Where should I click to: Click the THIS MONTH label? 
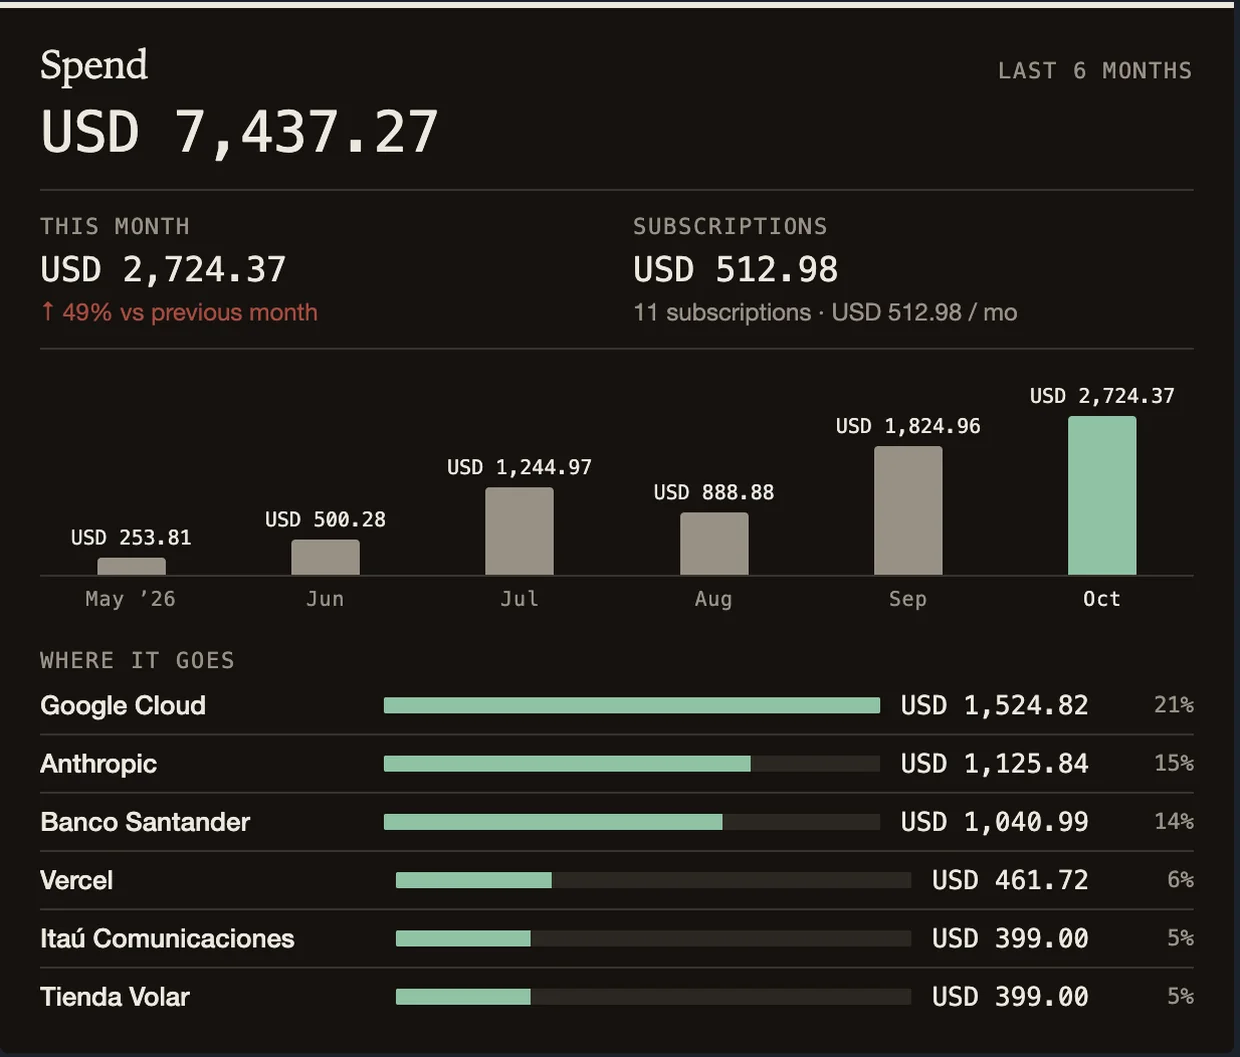click(x=115, y=226)
